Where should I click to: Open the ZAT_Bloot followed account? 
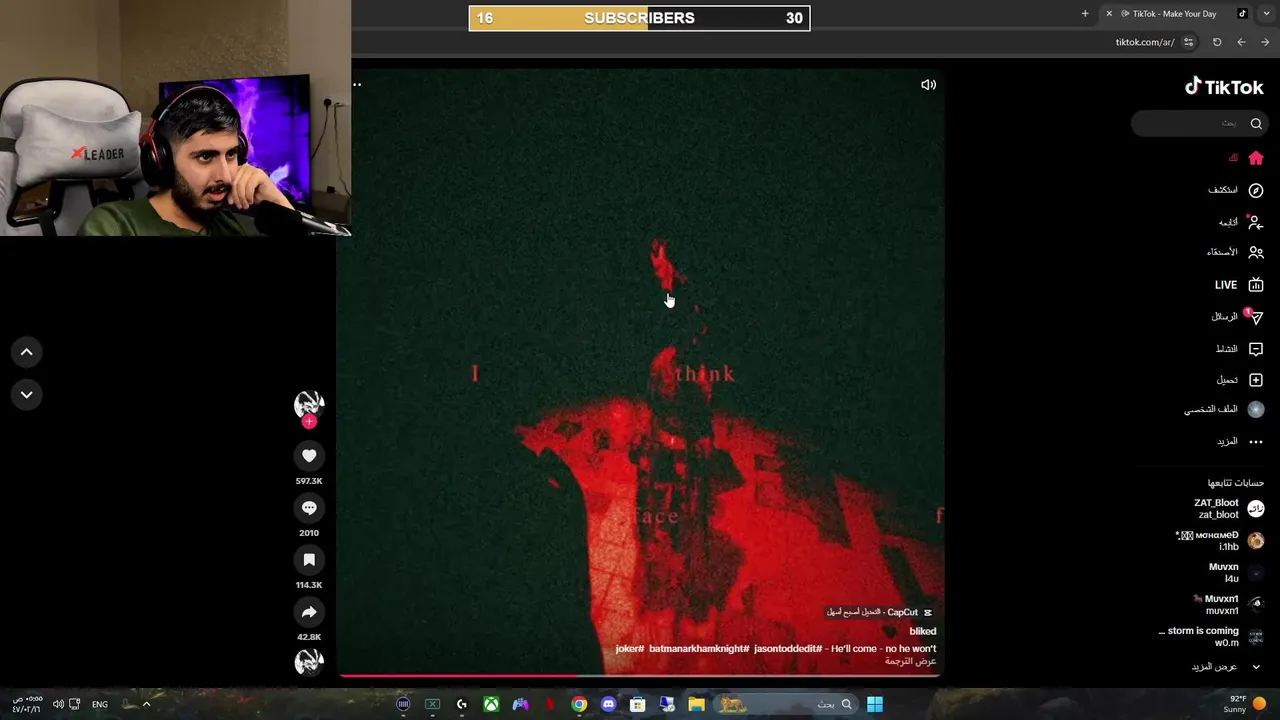tap(1228, 509)
